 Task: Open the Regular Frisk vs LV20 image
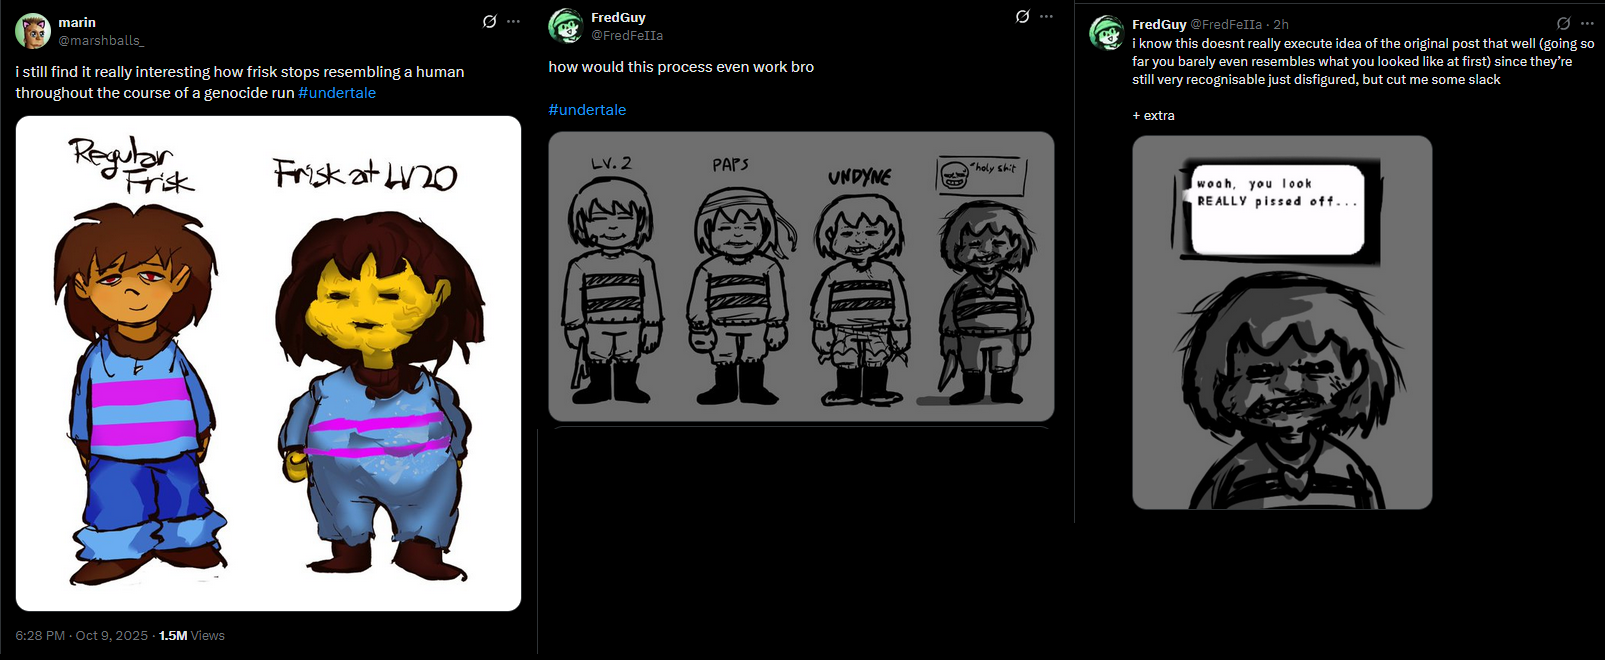(268, 363)
